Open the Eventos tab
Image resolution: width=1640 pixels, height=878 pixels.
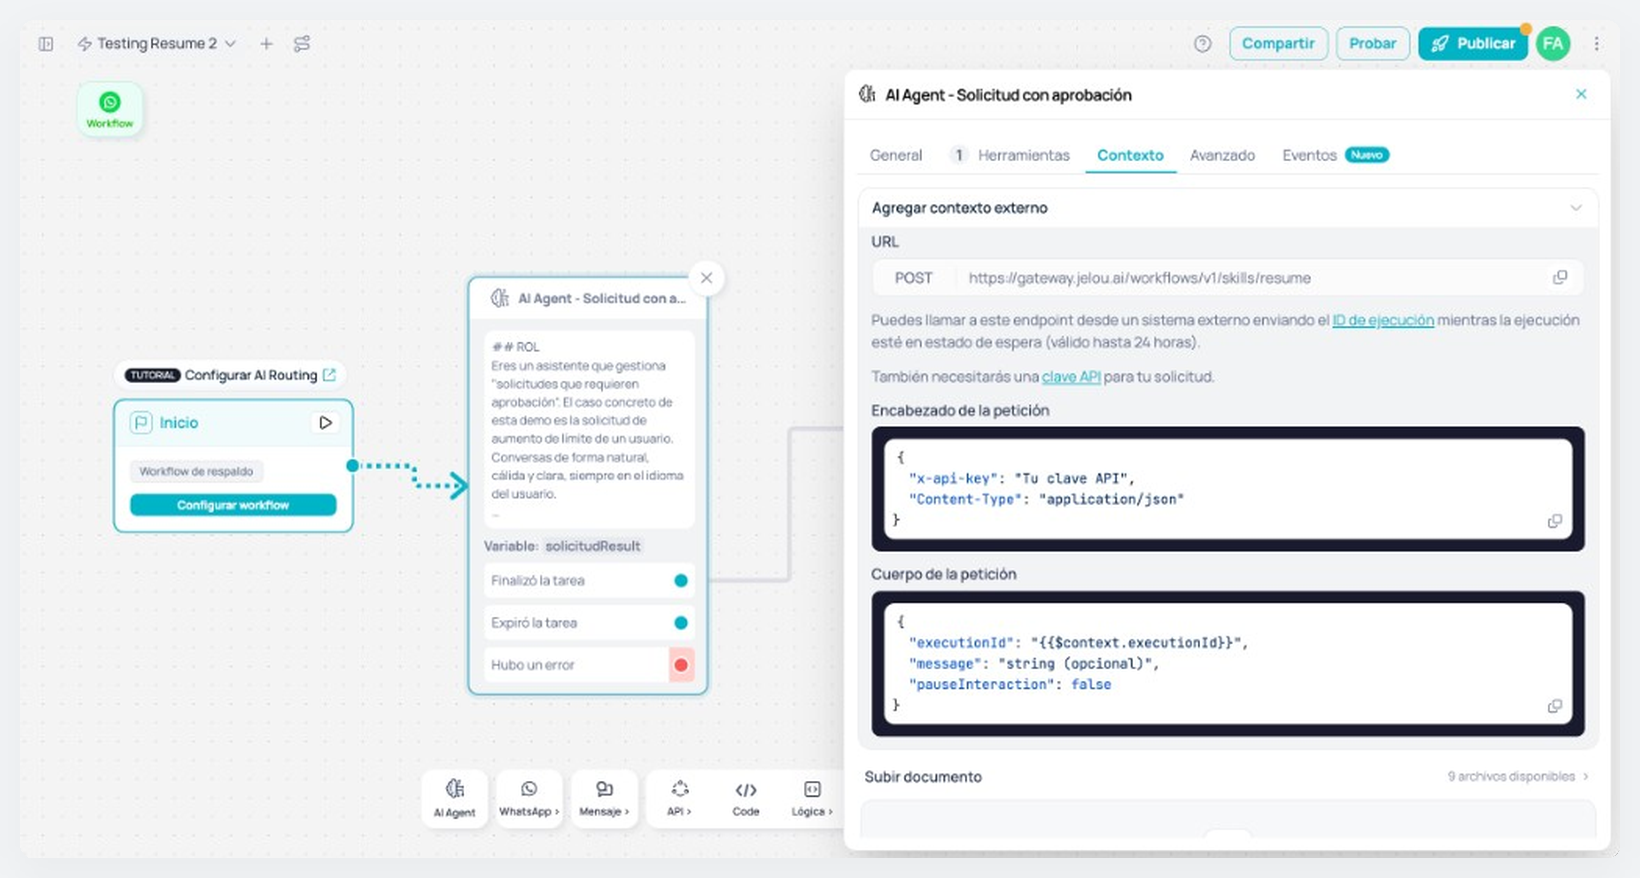pyautogui.click(x=1335, y=155)
